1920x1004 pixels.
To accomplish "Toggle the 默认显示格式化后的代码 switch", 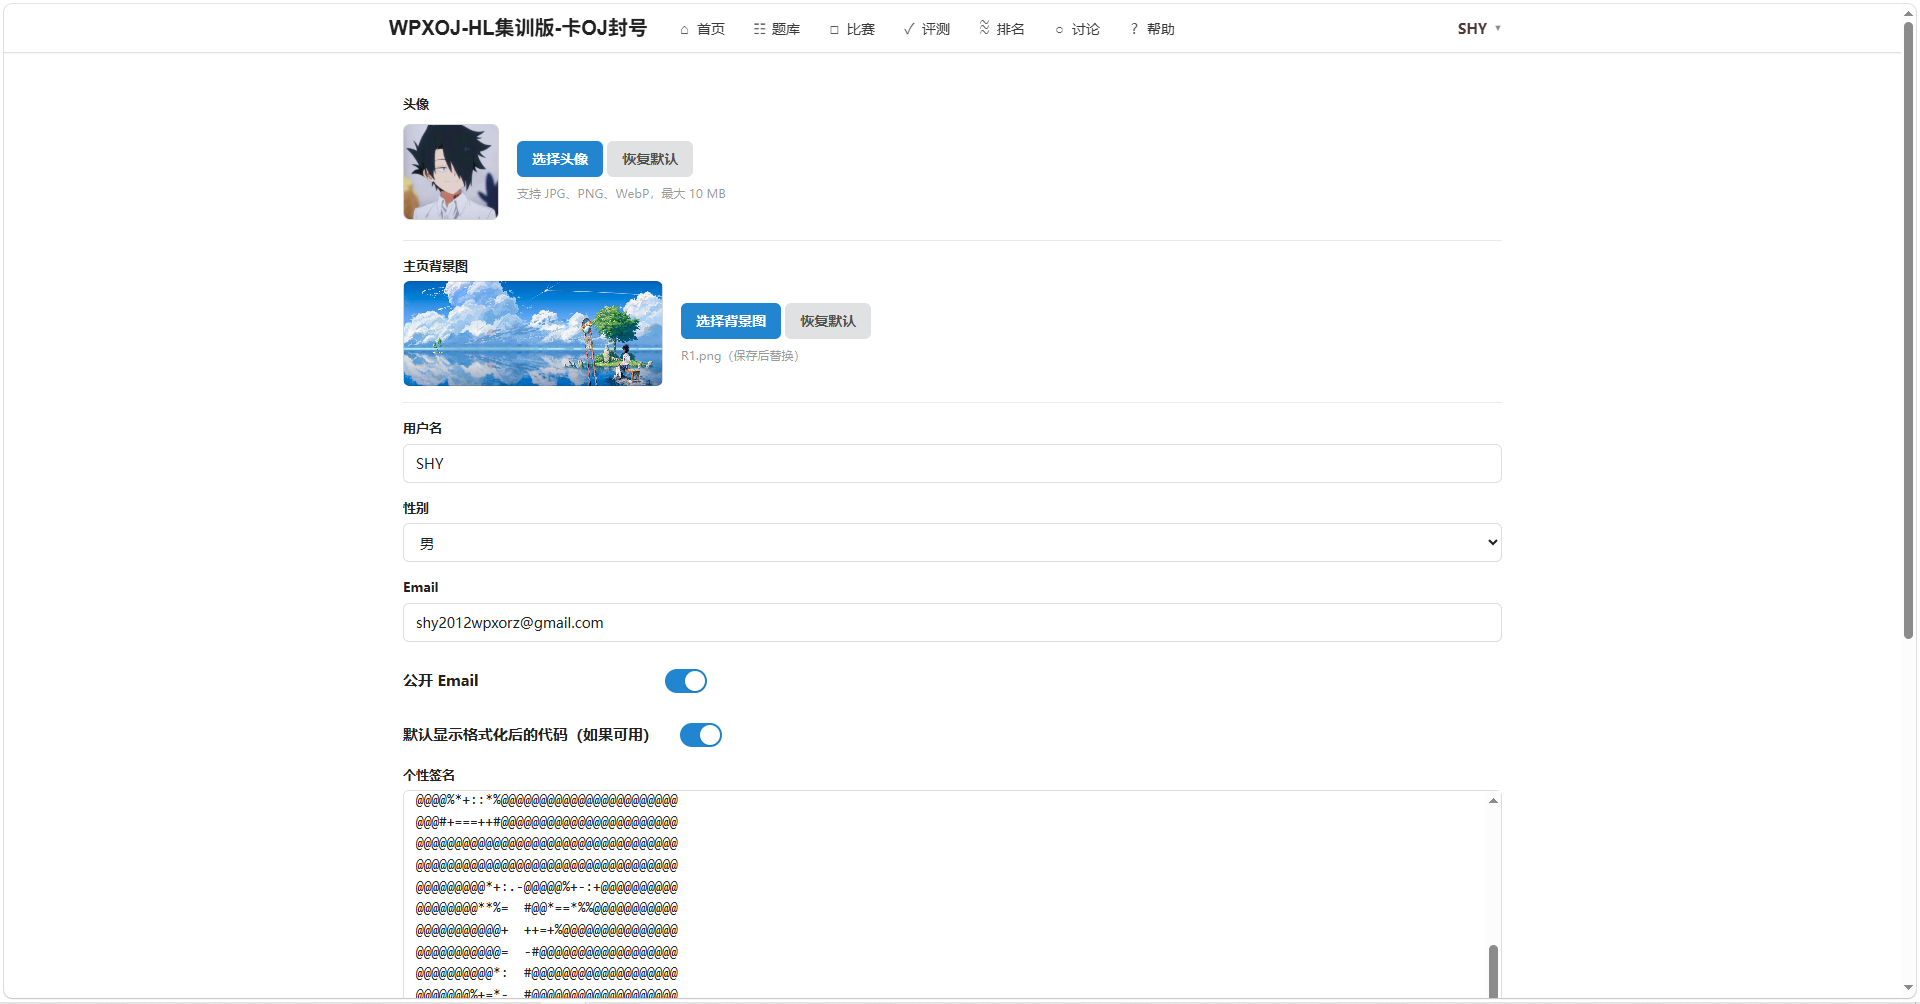I will pos(701,735).
